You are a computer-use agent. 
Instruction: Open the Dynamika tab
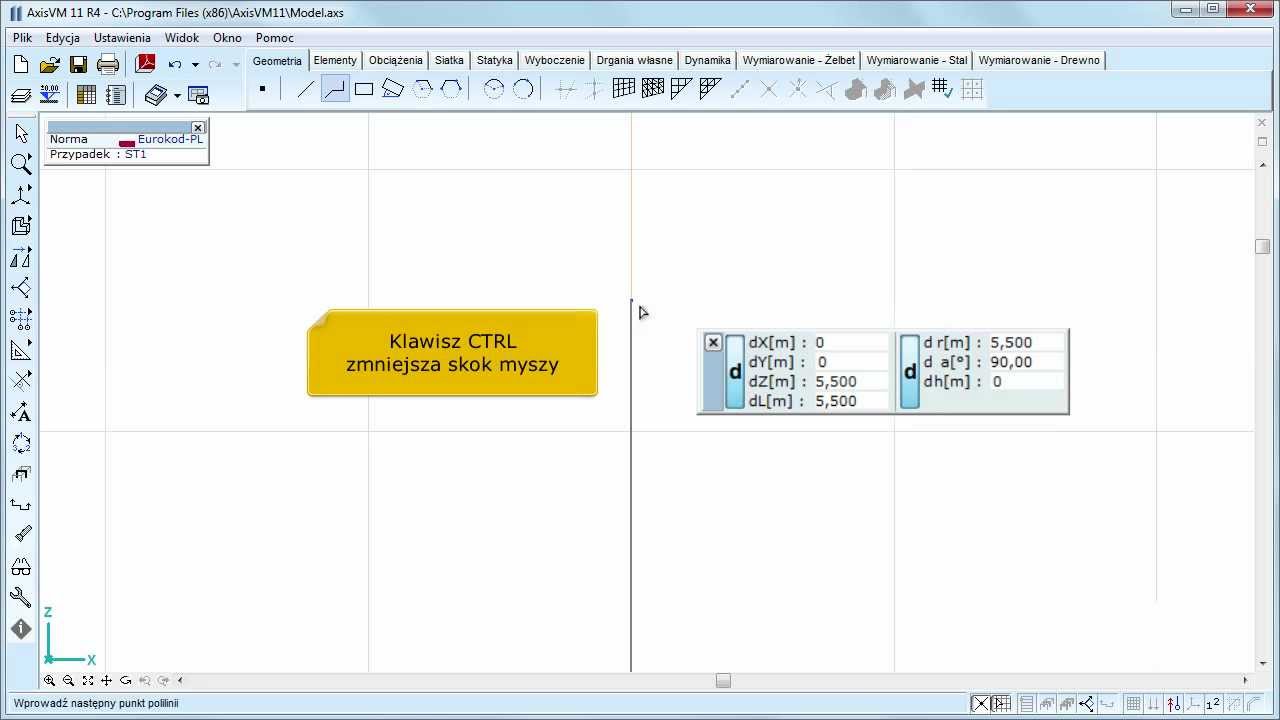click(707, 60)
